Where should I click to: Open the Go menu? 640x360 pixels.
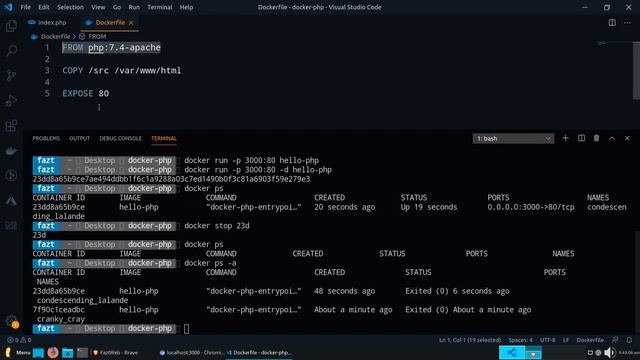[x=117, y=7]
